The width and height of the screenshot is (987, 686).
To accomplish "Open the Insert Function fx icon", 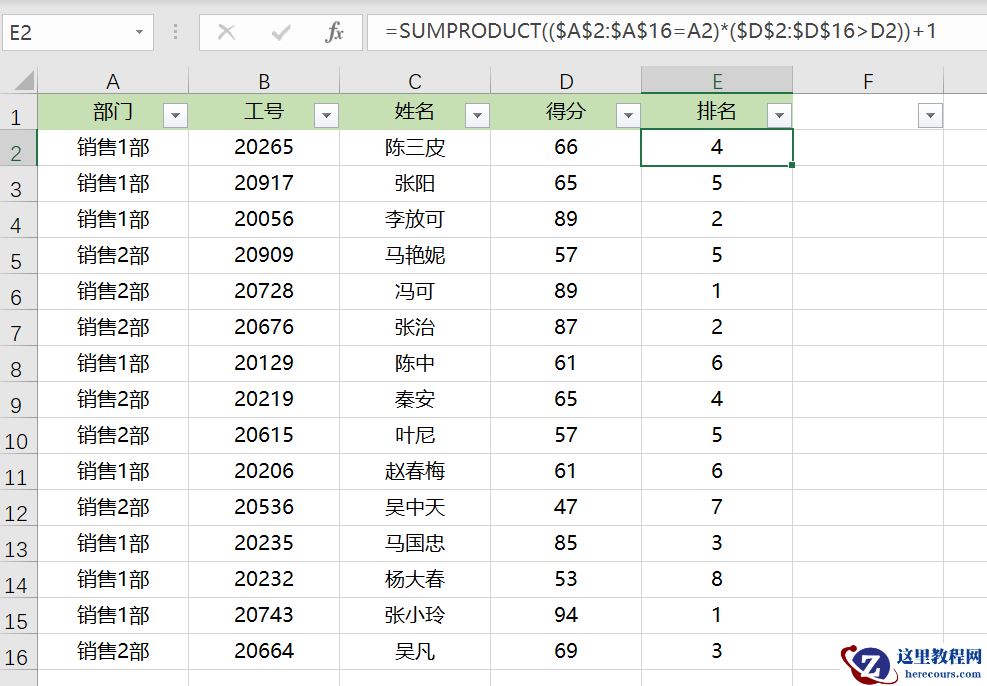I will (334, 32).
